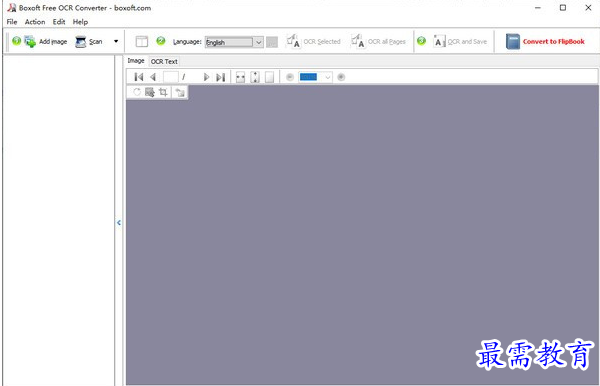Click the deskew image icon

(150, 92)
